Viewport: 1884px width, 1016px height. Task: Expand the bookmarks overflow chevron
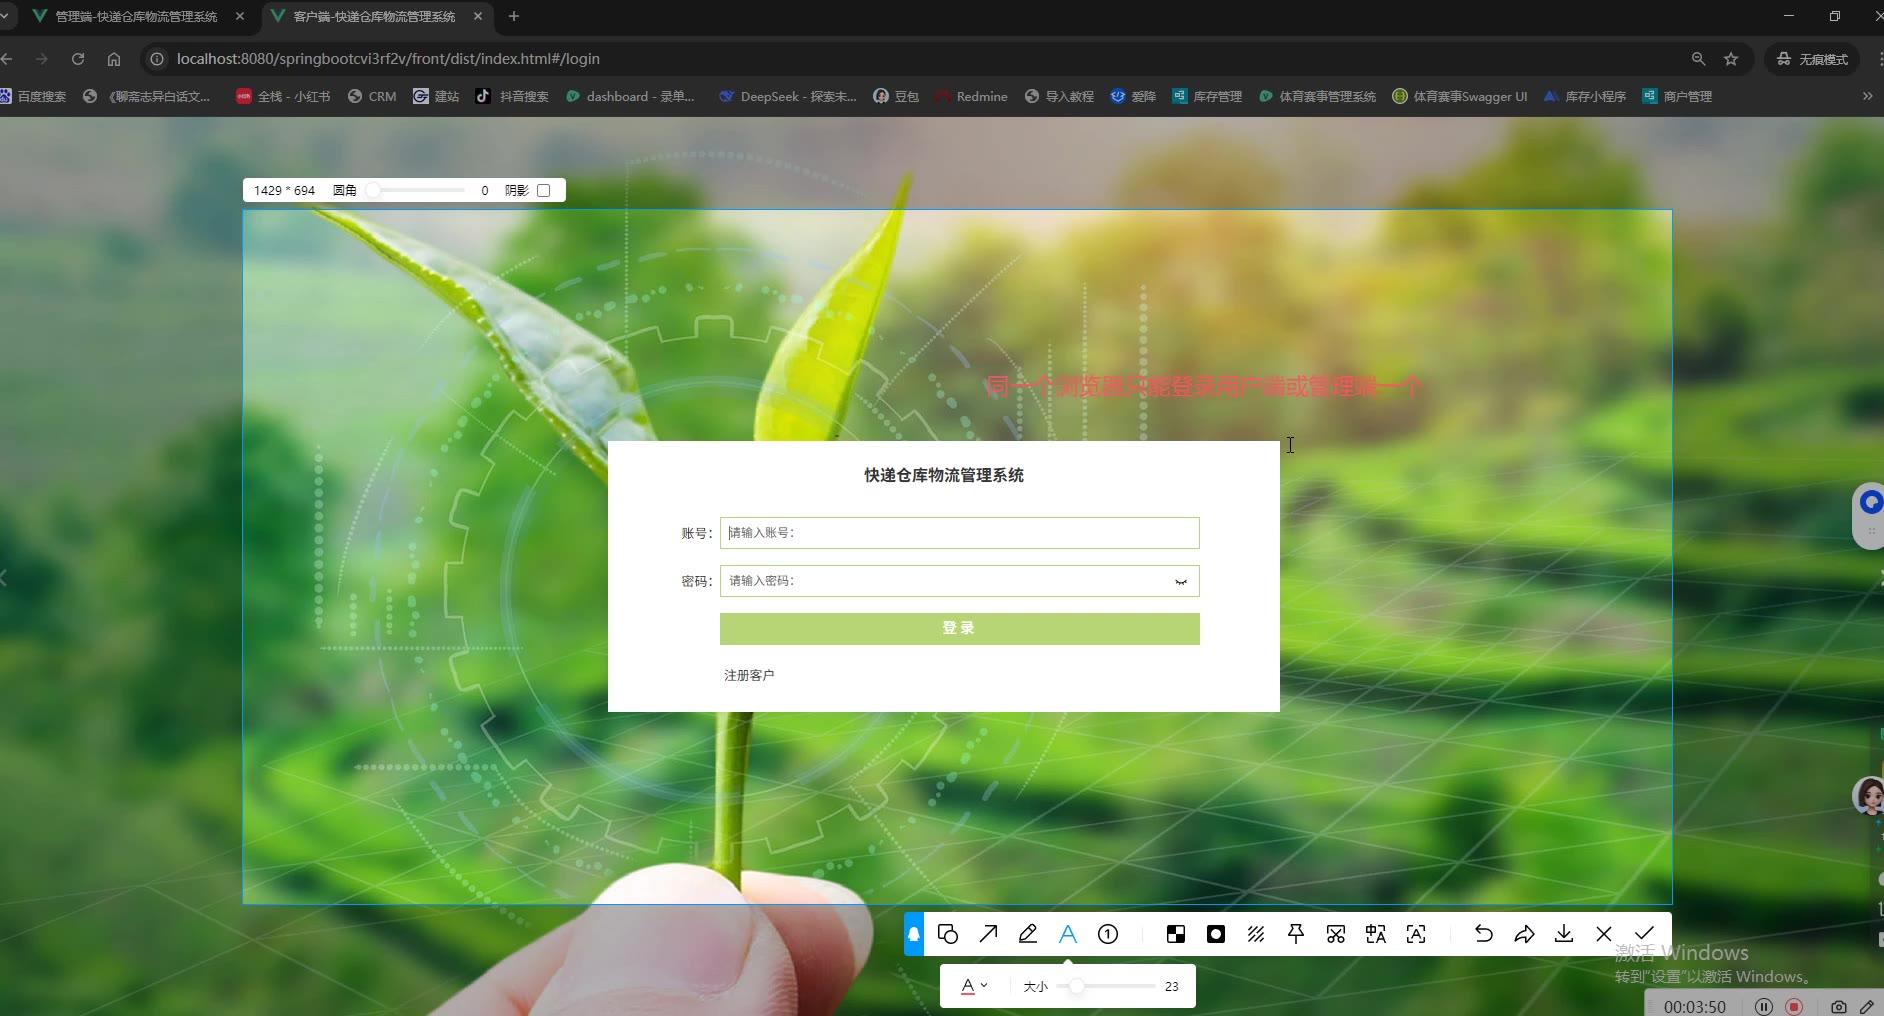tap(1867, 96)
